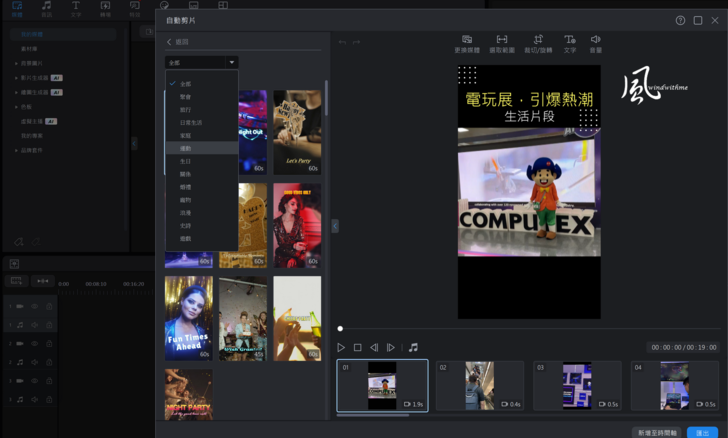The width and height of the screenshot is (728, 438).
Task: Select the 婚禮 category option
Action: click(x=186, y=187)
